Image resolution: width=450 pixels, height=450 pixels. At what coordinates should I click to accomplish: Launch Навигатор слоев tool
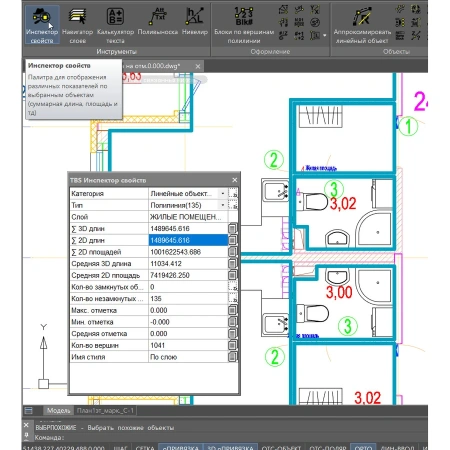point(77,25)
